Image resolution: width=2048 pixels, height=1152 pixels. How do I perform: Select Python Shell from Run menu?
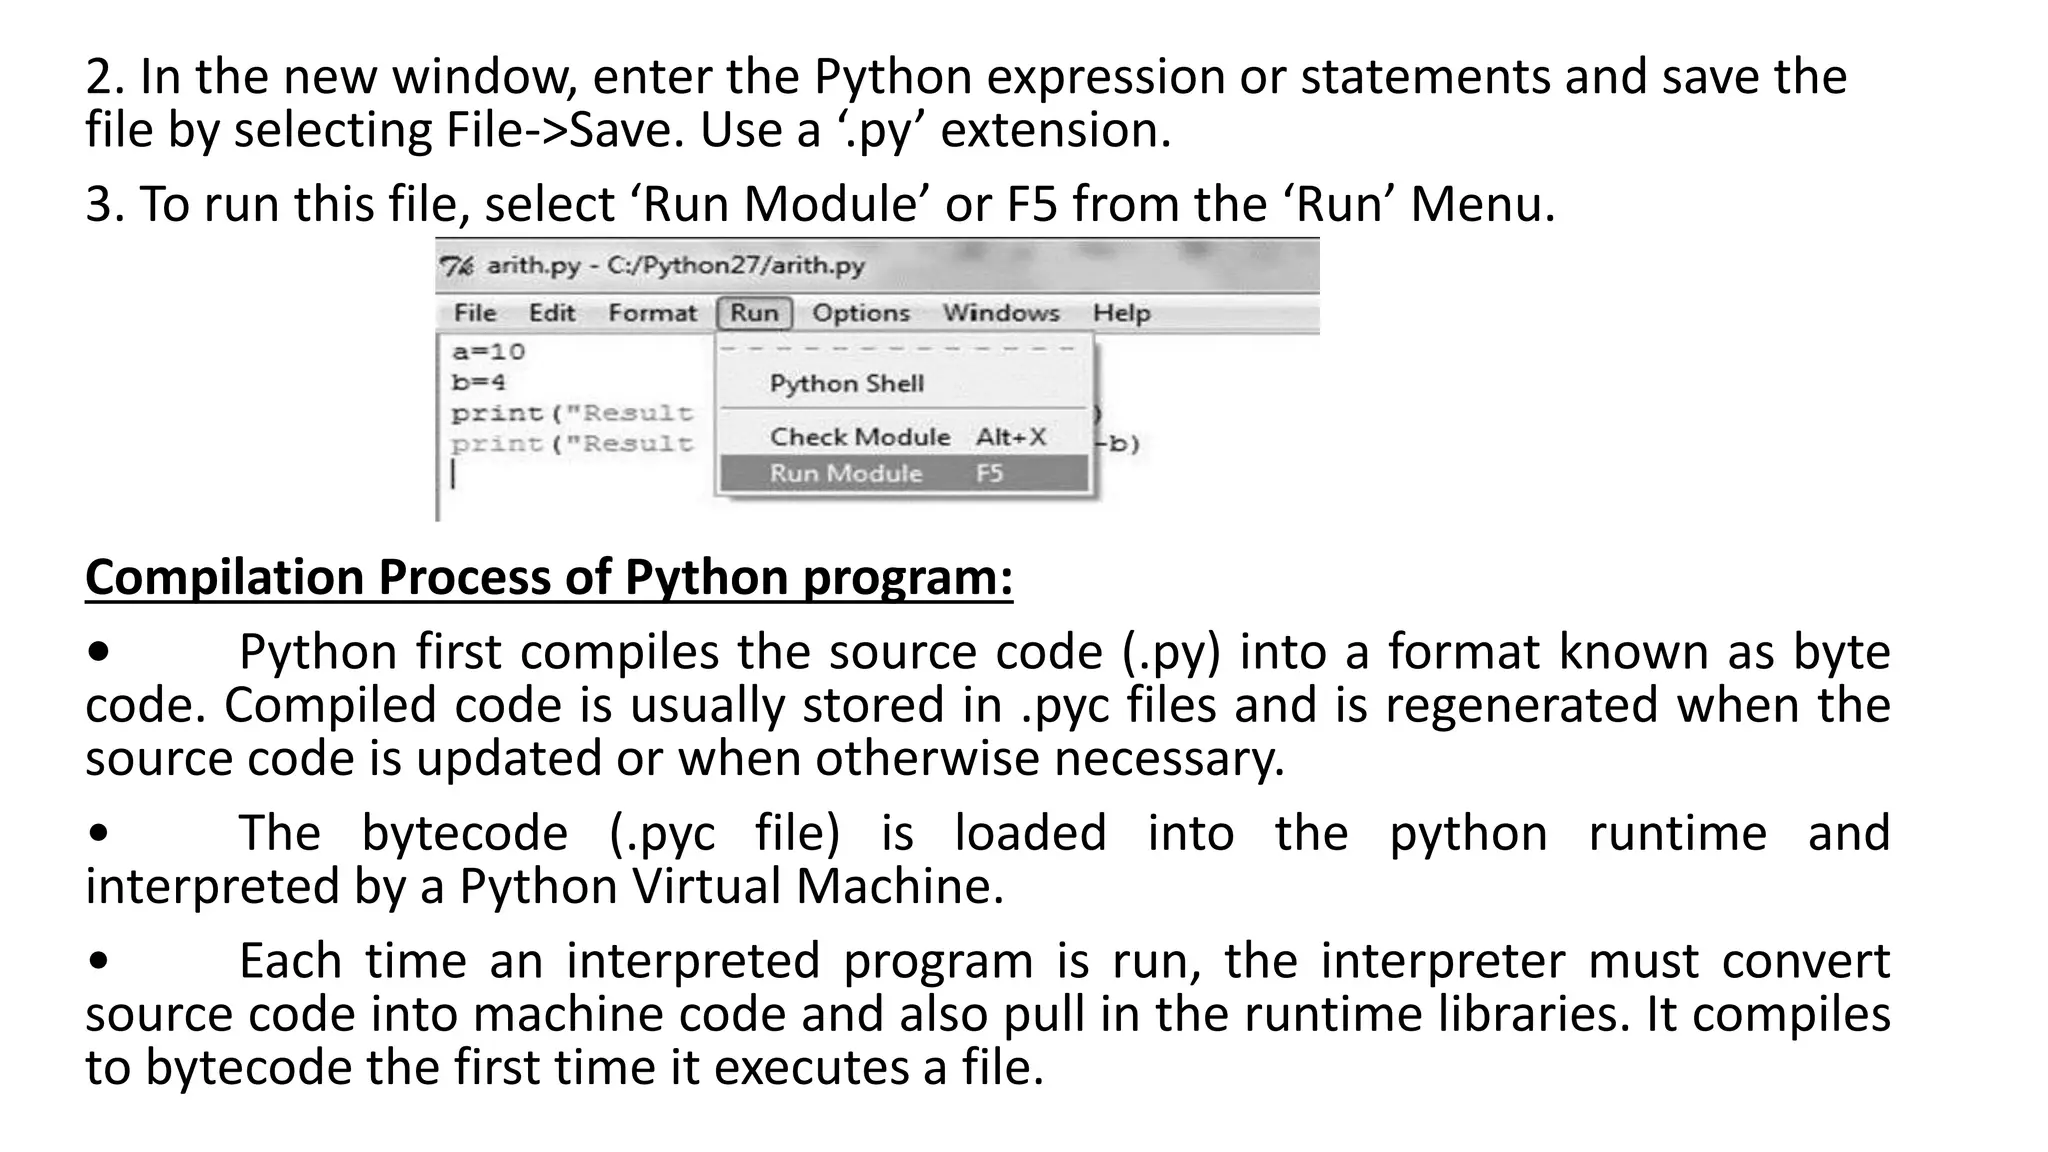(x=846, y=384)
